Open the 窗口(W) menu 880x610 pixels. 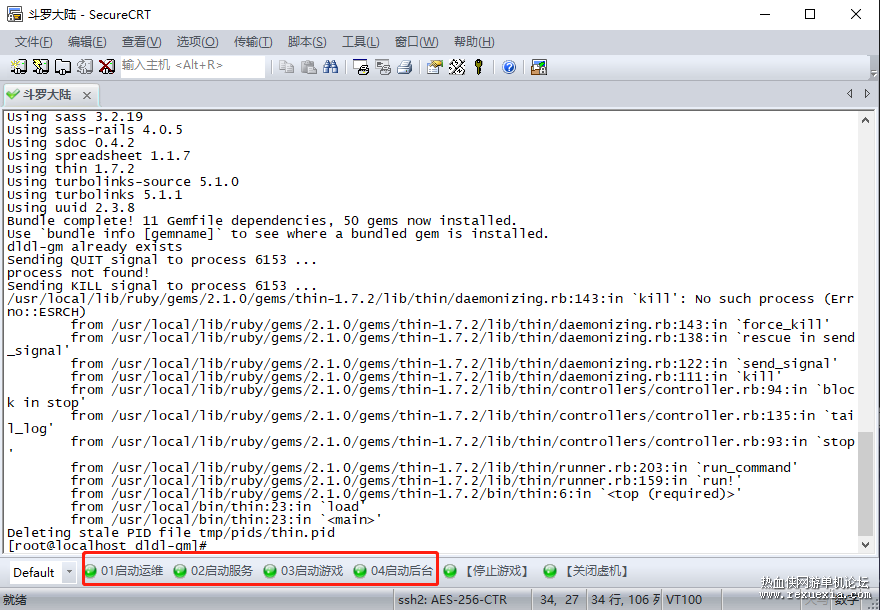point(416,42)
